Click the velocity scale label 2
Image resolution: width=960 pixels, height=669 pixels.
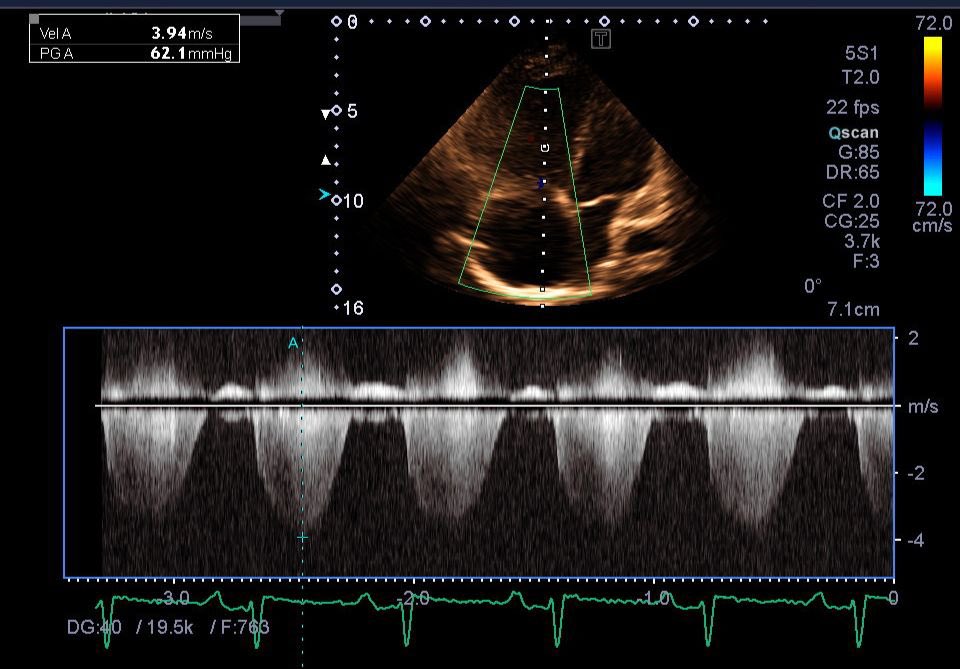point(913,338)
